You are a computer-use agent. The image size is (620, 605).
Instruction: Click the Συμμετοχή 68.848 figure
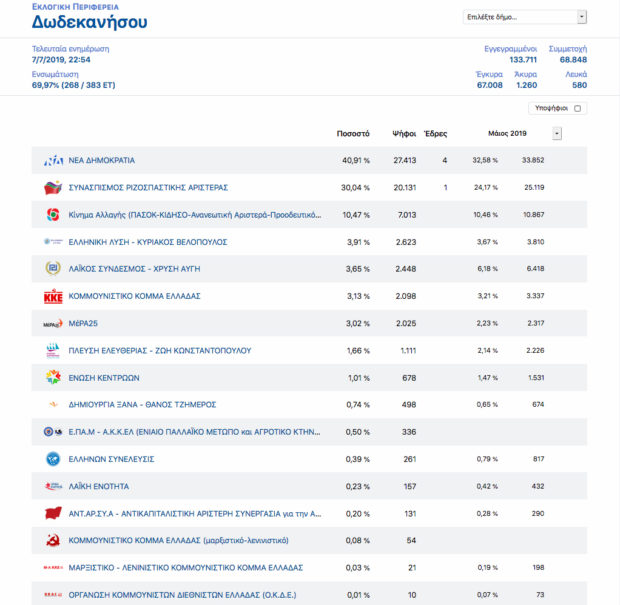pyautogui.click(x=573, y=60)
